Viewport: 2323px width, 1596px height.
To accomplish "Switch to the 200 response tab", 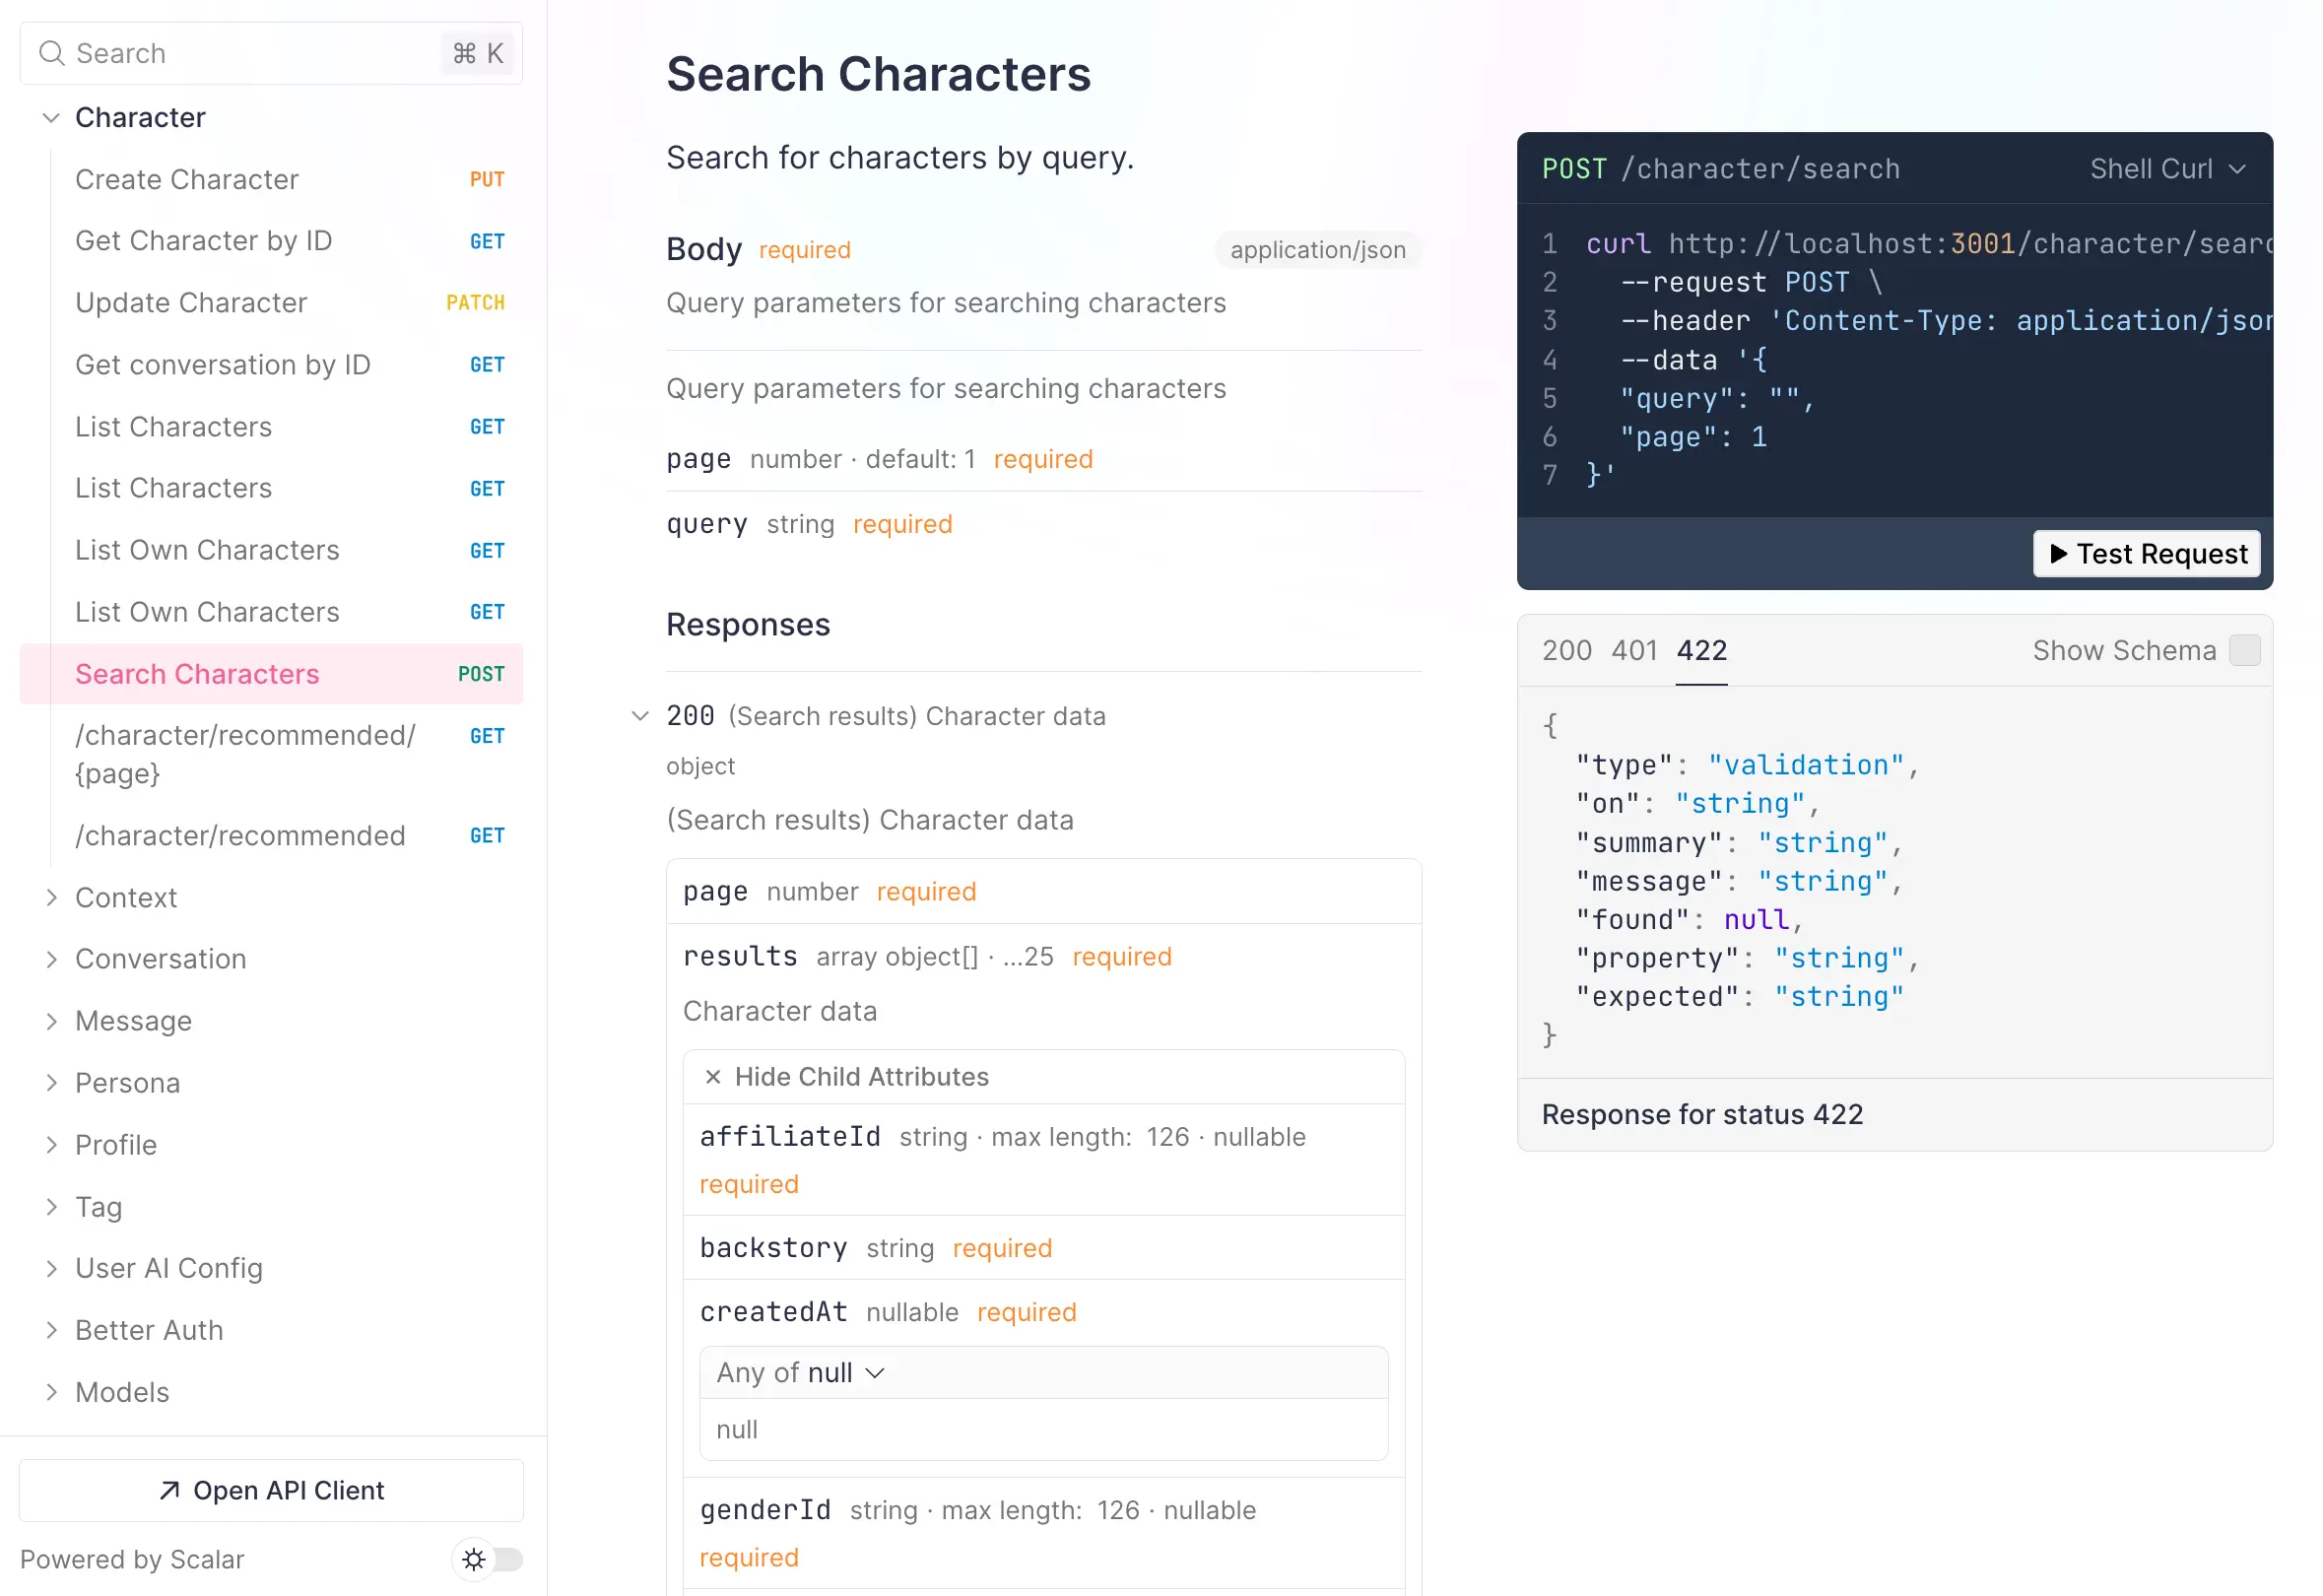I will (1565, 650).
